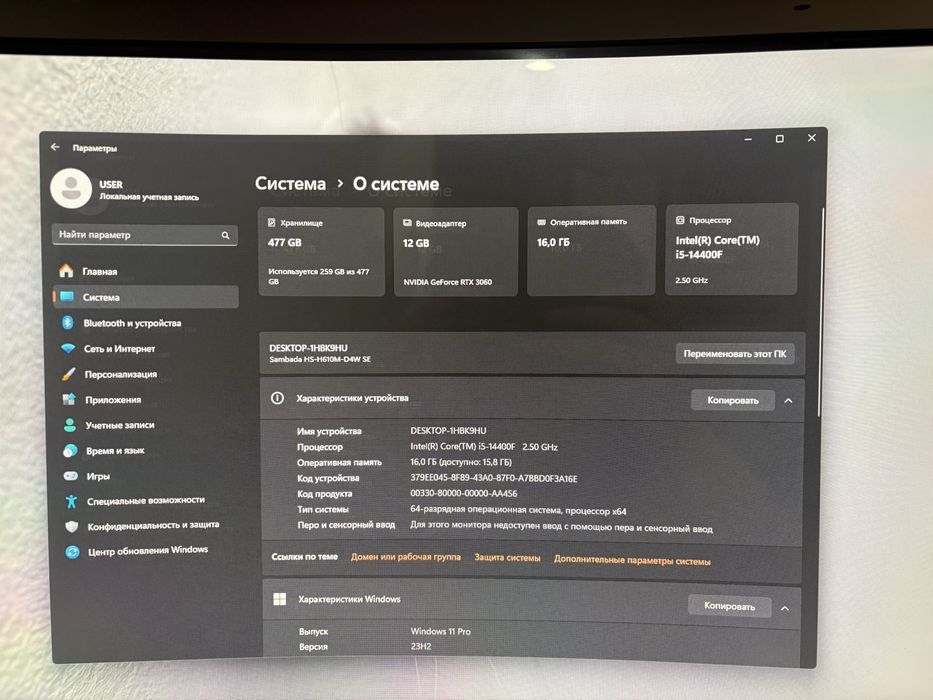The image size is (933, 700).
Task: Click the Процессор CPU icon
Action: coord(680,220)
